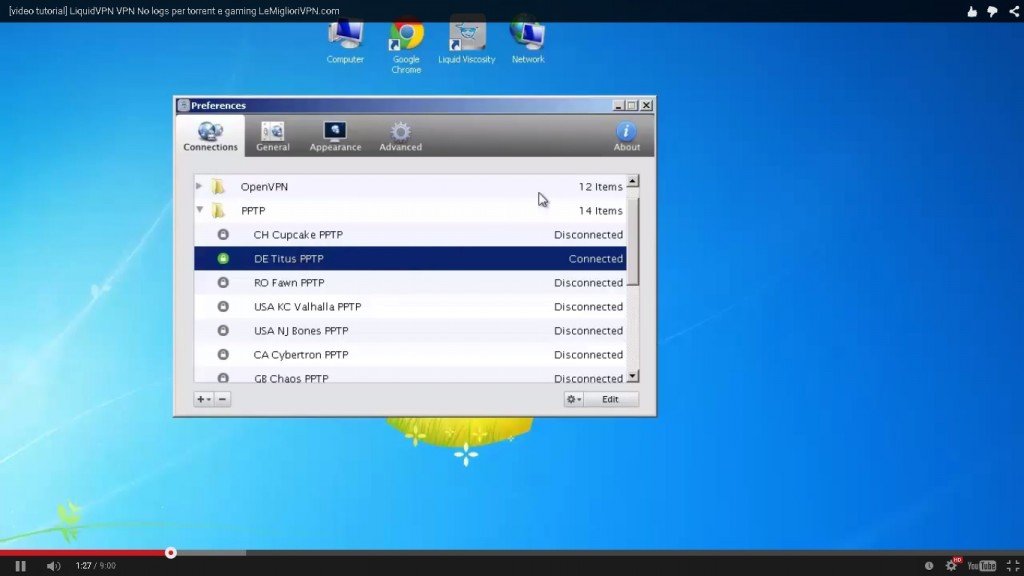The height and width of the screenshot is (576, 1024).
Task: Click the '12 Items' count text
Action: click(600, 187)
